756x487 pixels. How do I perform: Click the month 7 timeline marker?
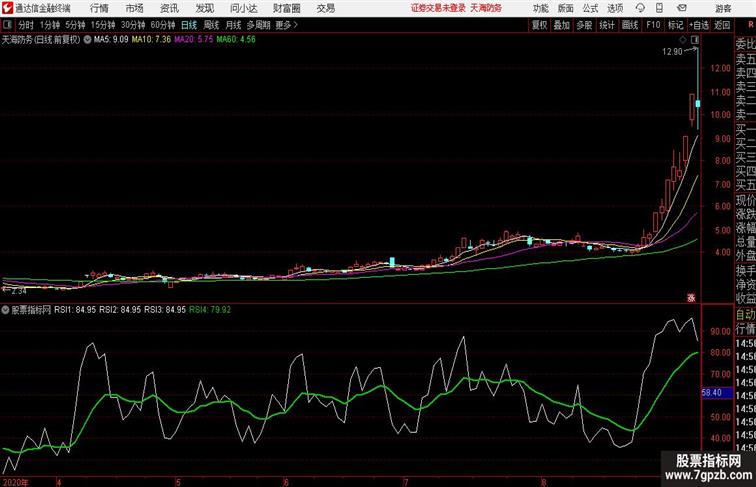[x=406, y=482]
